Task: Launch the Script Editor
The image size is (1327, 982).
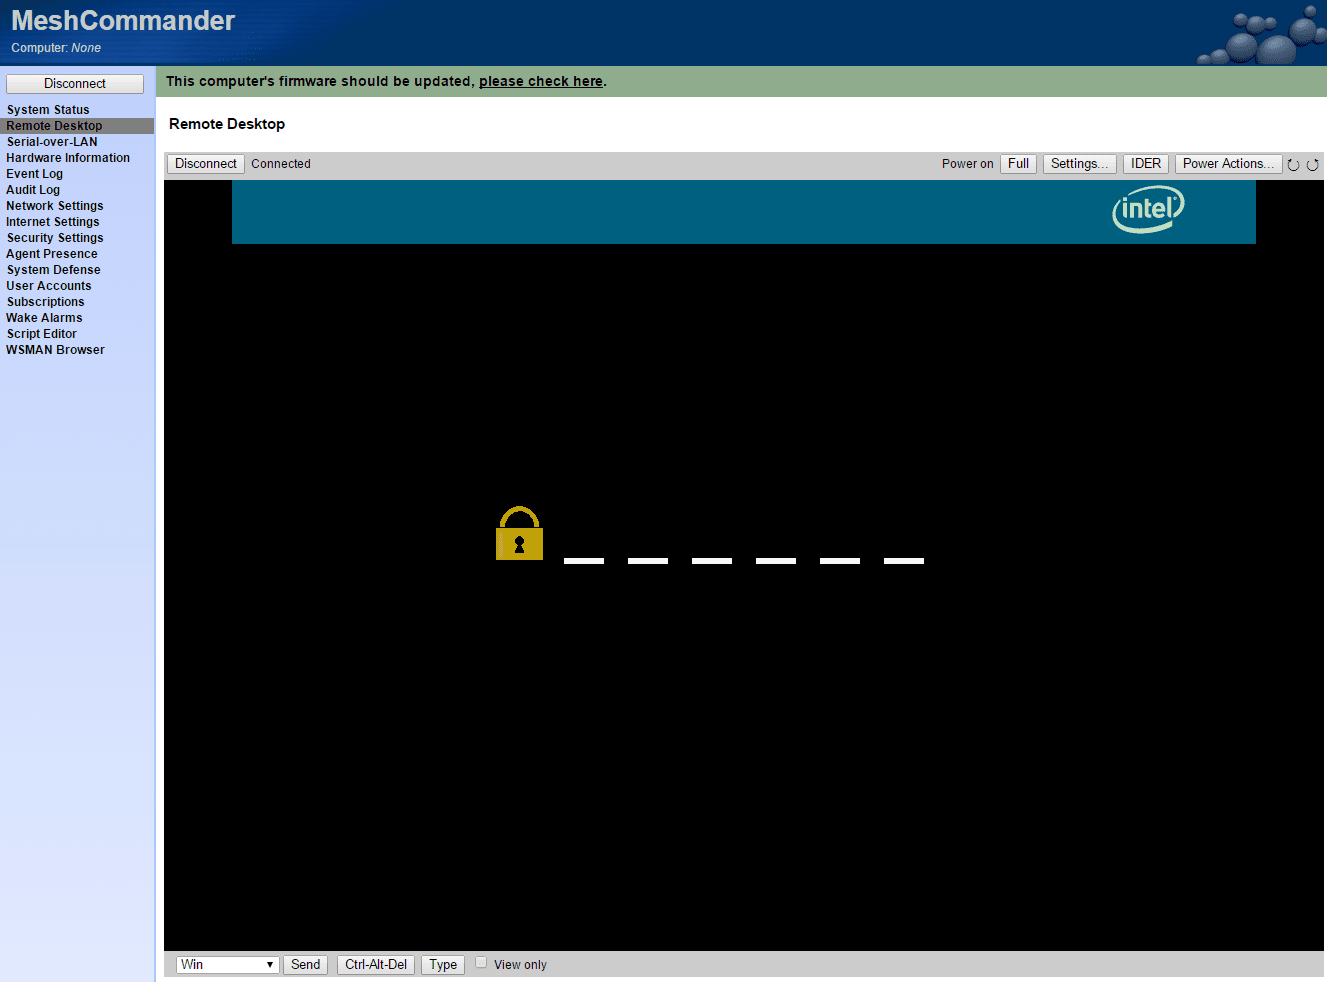Action: pyautogui.click(x=42, y=334)
